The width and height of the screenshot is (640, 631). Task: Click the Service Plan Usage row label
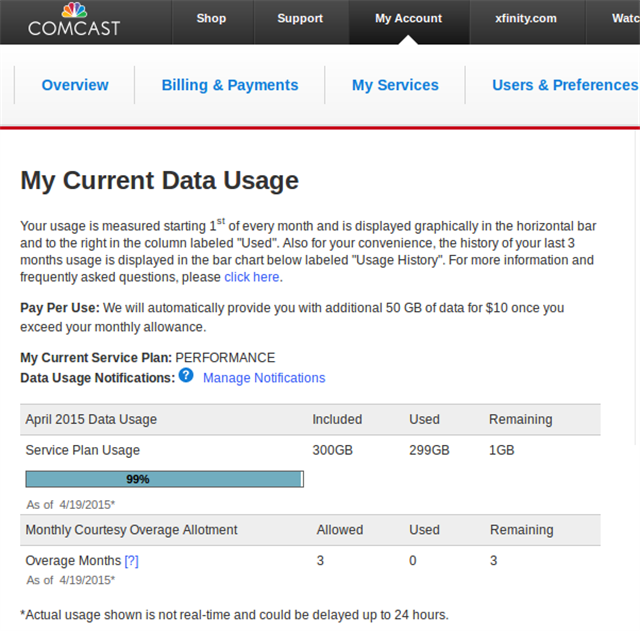click(83, 450)
